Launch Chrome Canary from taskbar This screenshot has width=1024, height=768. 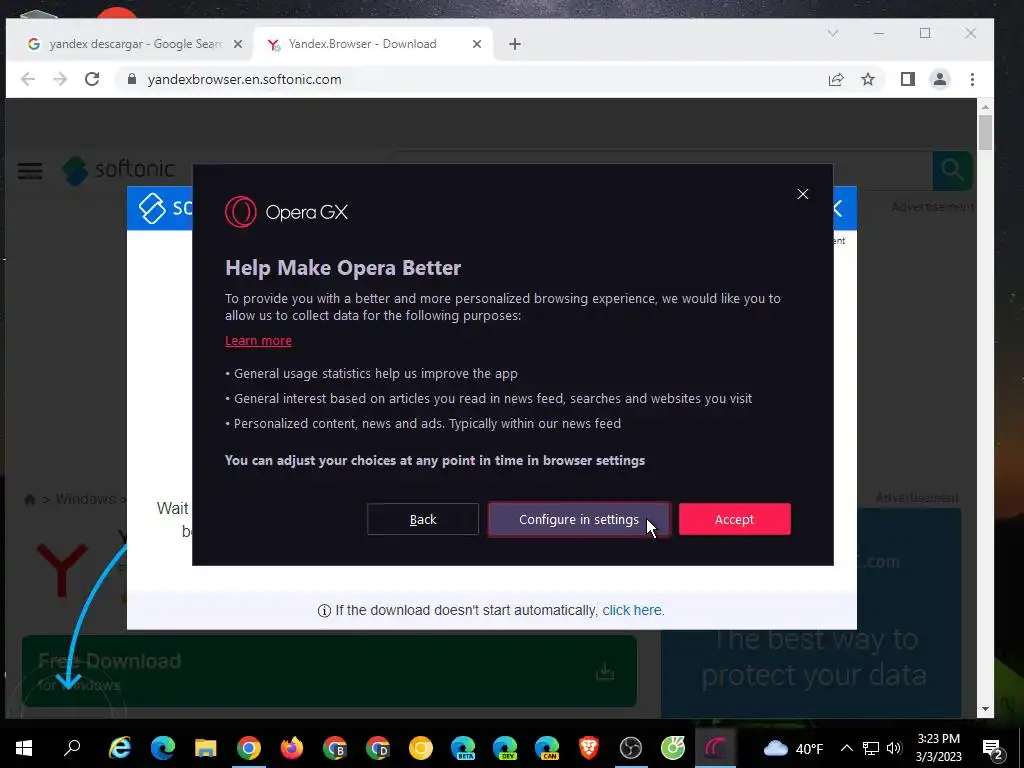coord(421,748)
